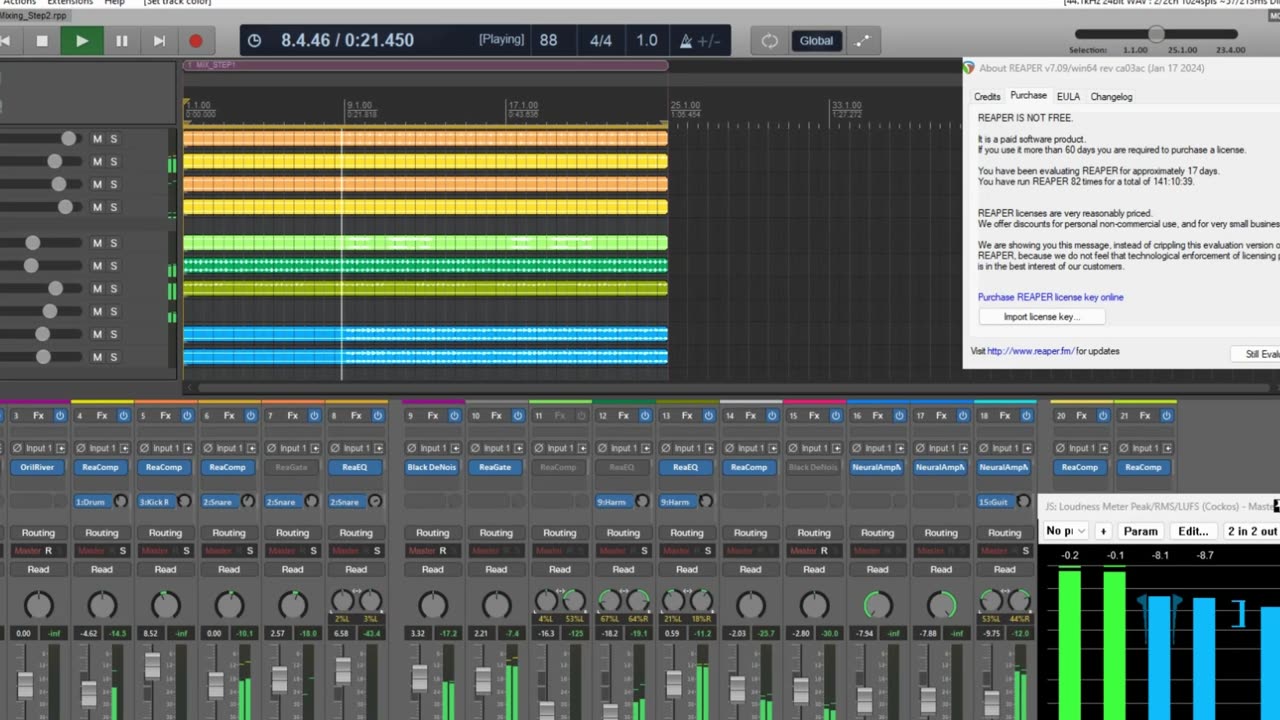
Task: Open FX chain on mixer track 13
Action: tap(687, 415)
